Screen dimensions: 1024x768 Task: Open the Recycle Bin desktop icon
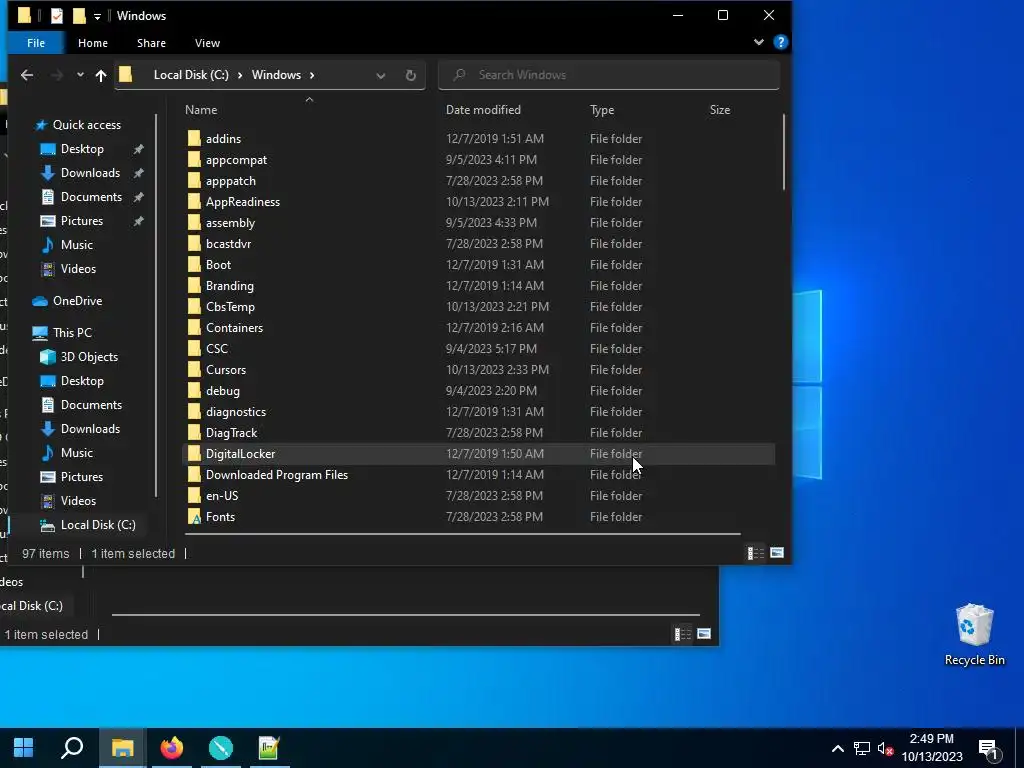point(974,635)
